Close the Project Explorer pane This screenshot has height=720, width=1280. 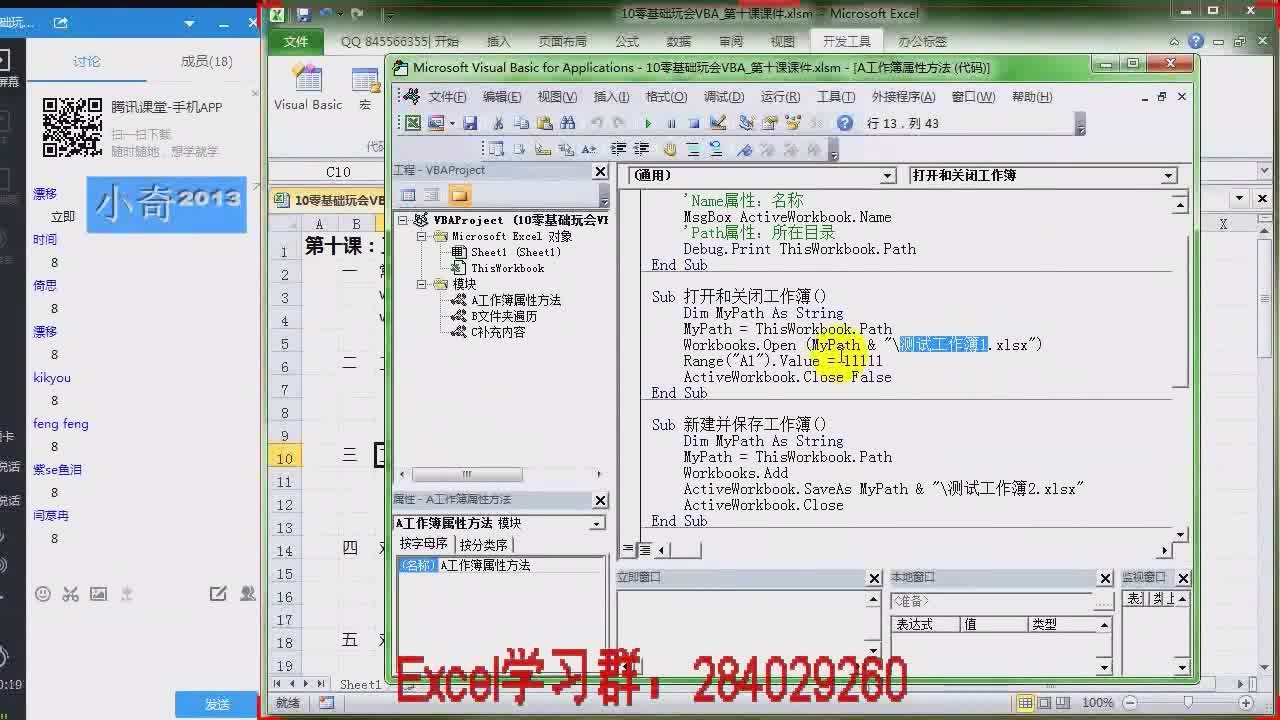click(600, 171)
